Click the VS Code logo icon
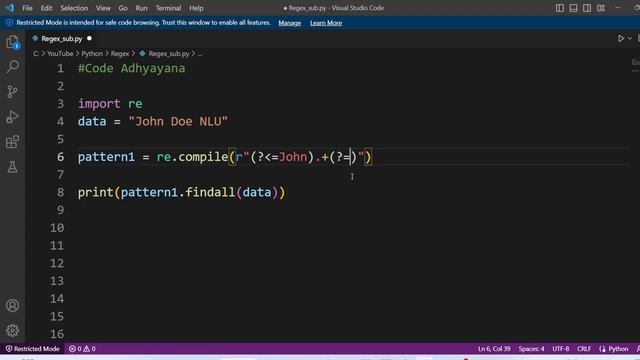This screenshot has width=640, height=360. (x=10, y=8)
